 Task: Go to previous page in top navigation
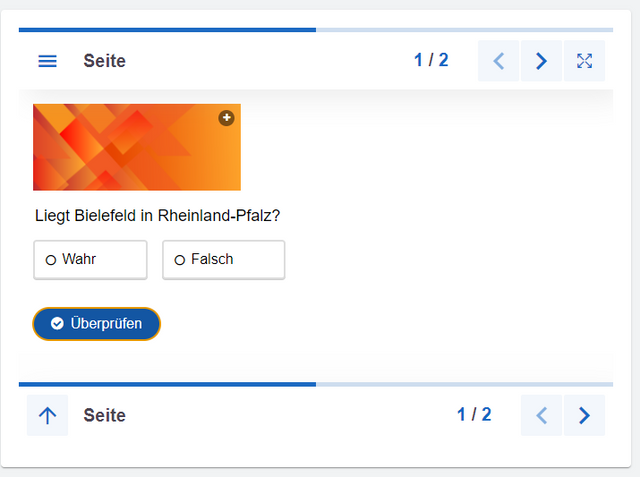498,61
